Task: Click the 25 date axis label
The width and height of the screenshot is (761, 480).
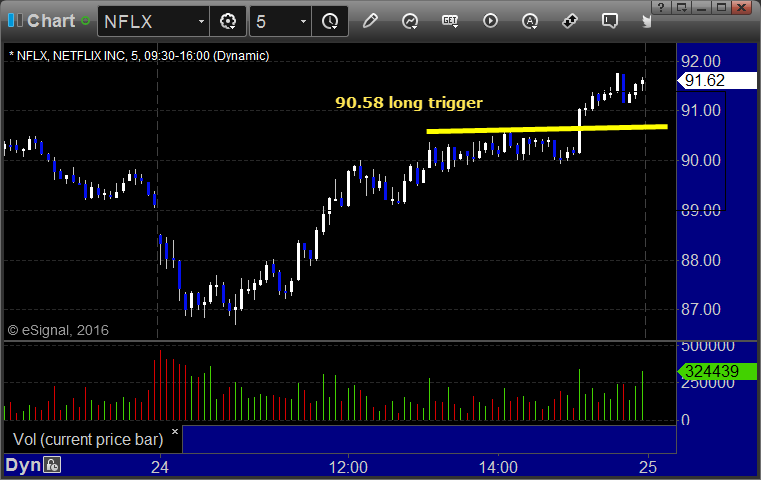Action: coord(648,467)
